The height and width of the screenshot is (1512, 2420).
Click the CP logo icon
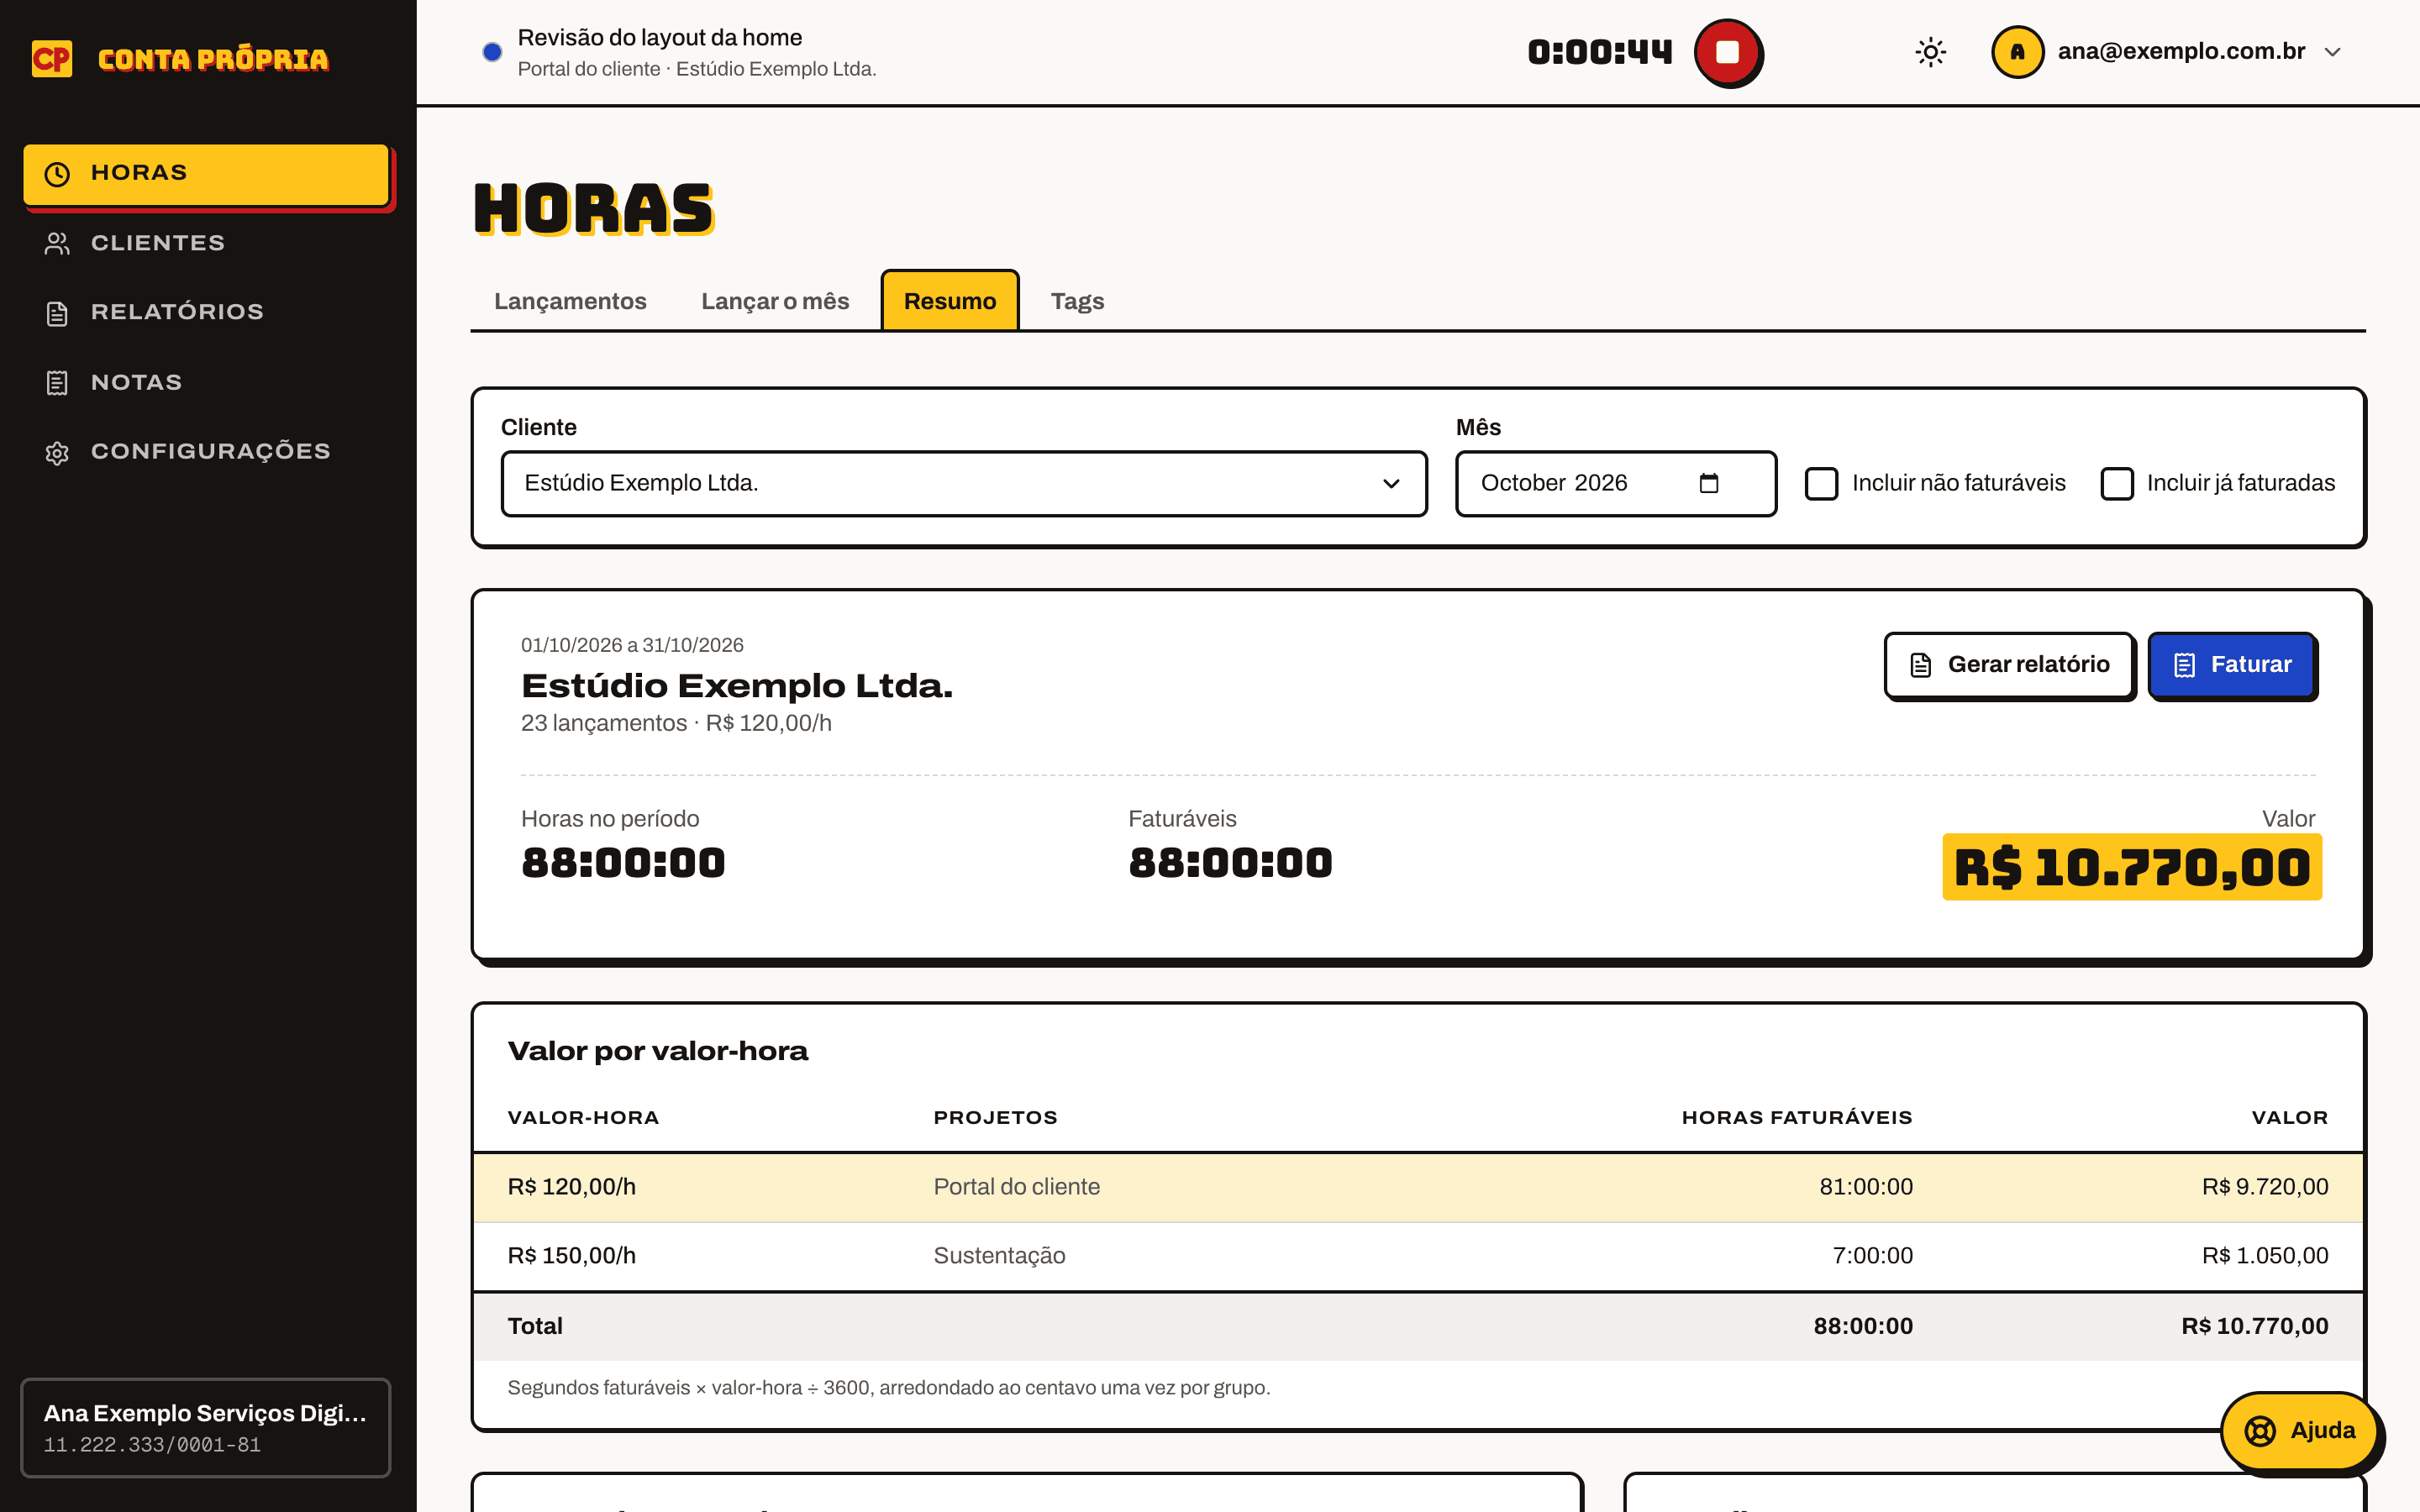(52, 59)
